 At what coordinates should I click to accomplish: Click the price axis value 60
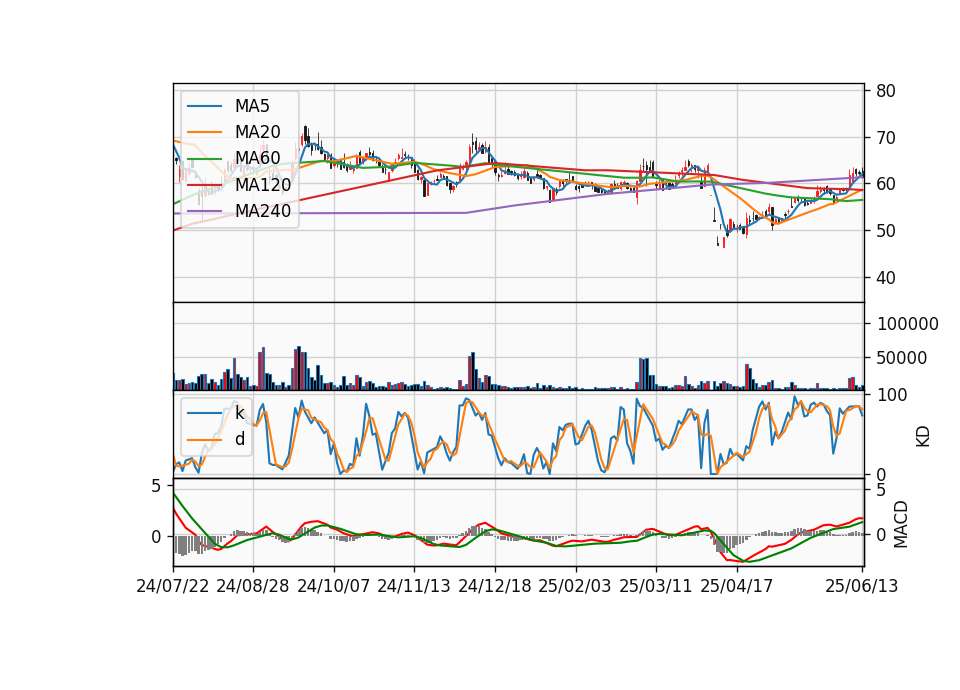coord(885,184)
